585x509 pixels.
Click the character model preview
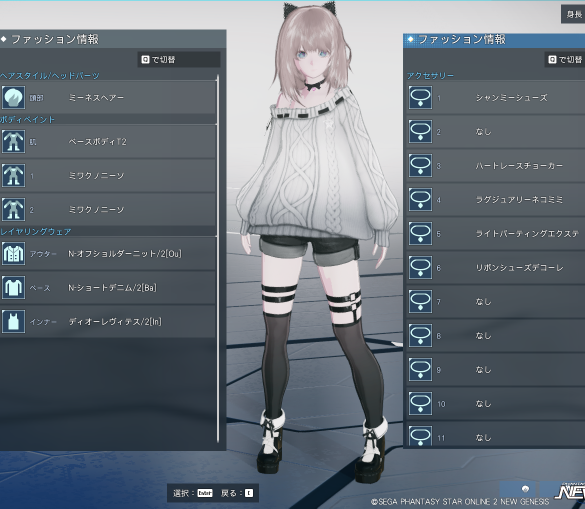click(x=317, y=243)
